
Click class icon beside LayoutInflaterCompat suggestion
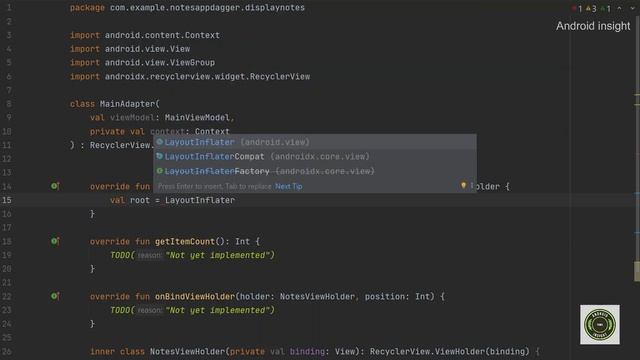click(160, 156)
